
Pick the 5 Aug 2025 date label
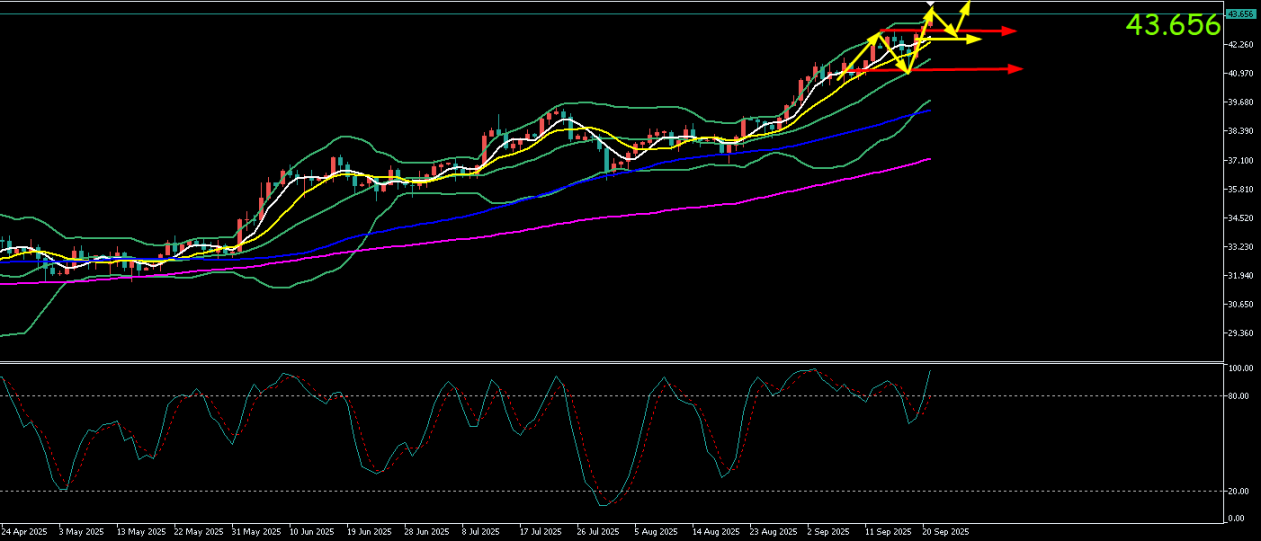pyautogui.click(x=658, y=532)
